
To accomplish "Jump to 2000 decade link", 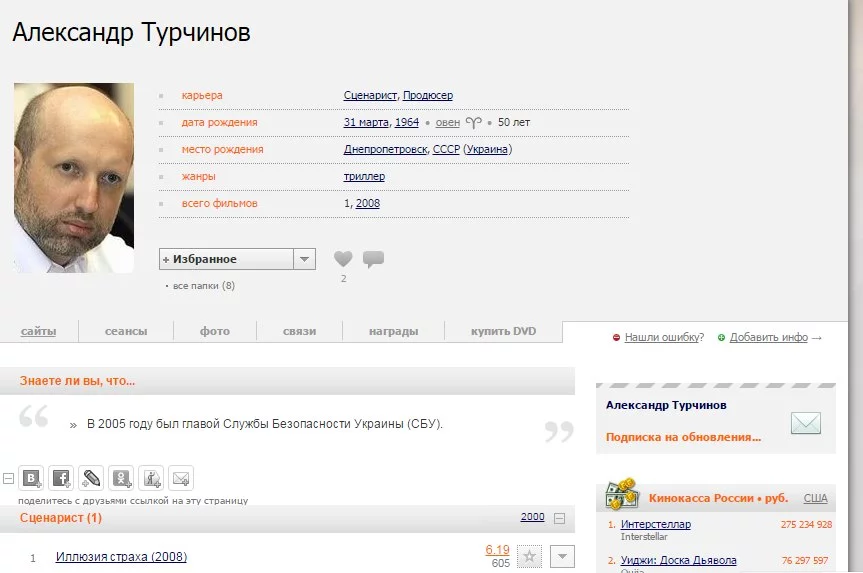I will click(532, 516).
